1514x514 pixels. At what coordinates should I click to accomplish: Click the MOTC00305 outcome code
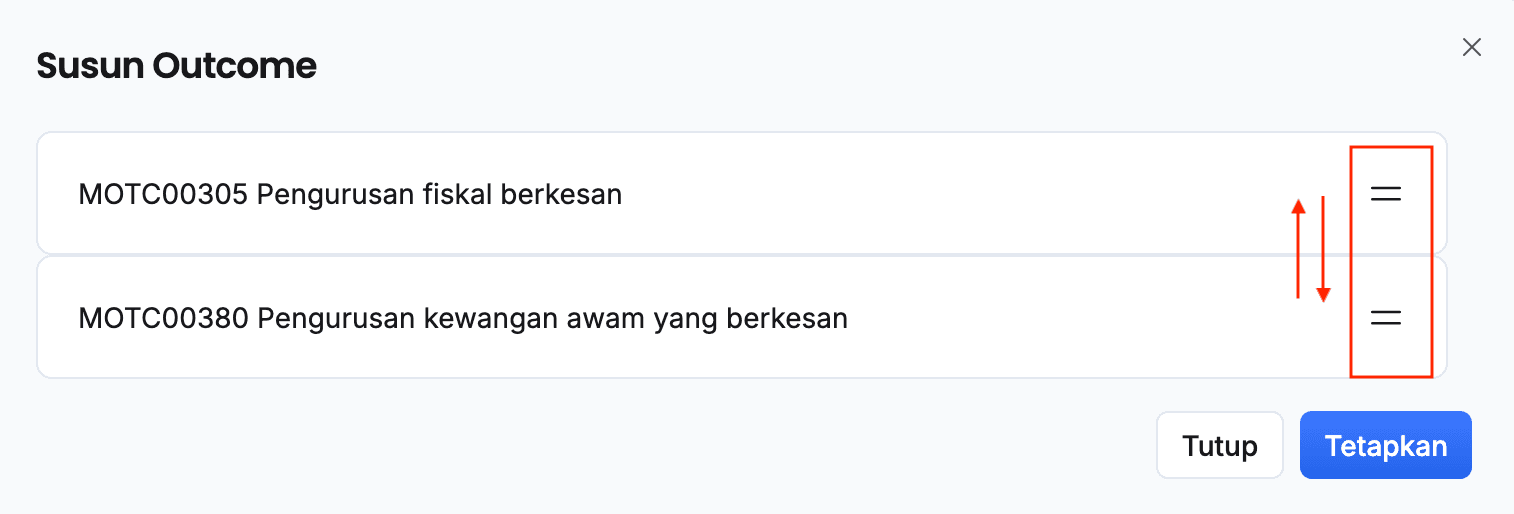[x=162, y=194]
